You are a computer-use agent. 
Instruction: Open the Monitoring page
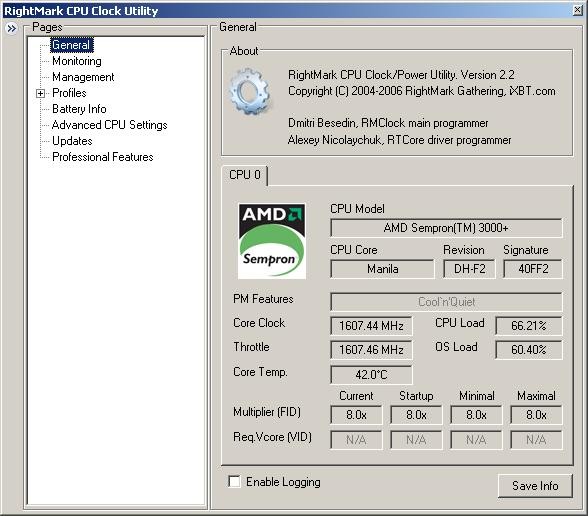(77, 61)
